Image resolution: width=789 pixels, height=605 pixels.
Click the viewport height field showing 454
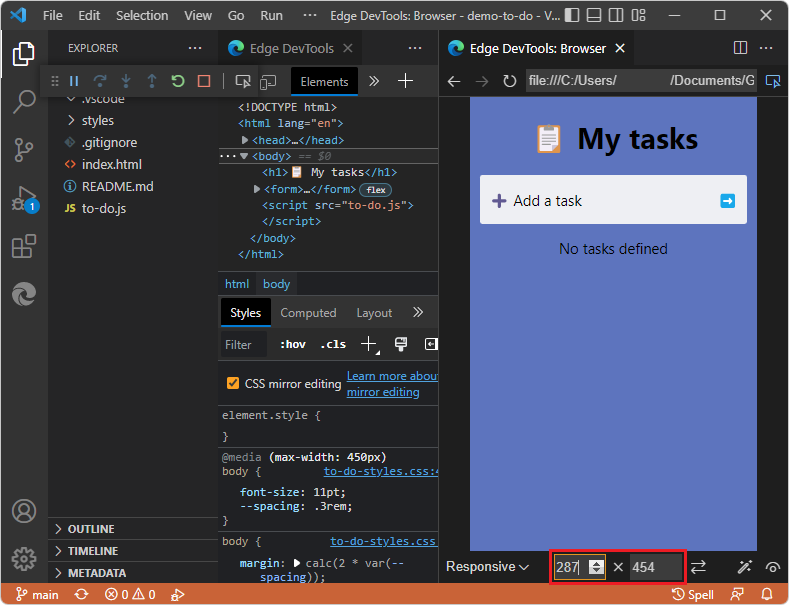[x=654, y=567]
